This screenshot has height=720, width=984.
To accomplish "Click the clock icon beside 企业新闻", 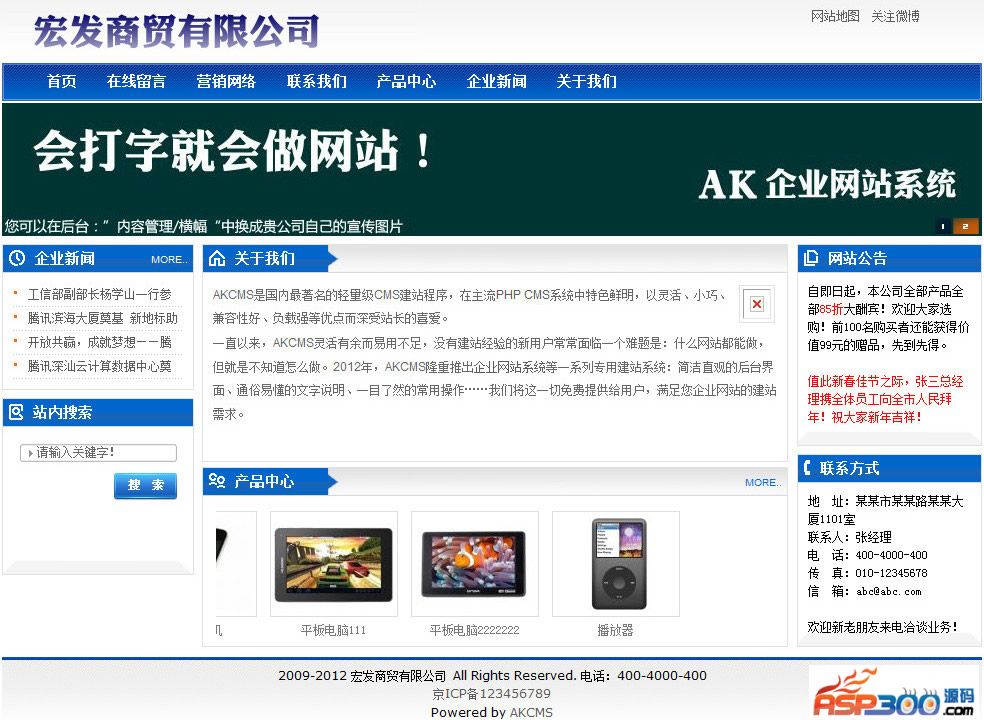I will tap(17, 259).
